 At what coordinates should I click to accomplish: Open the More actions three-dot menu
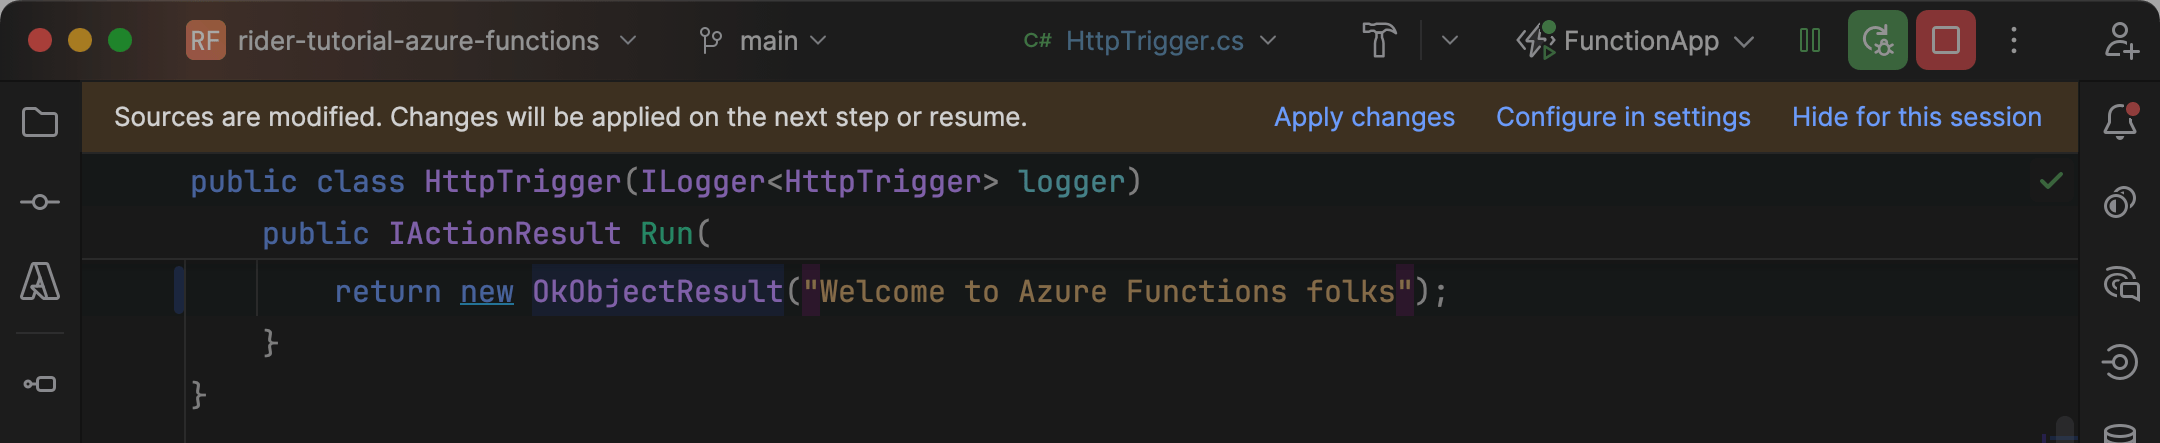pos(2014,41)
